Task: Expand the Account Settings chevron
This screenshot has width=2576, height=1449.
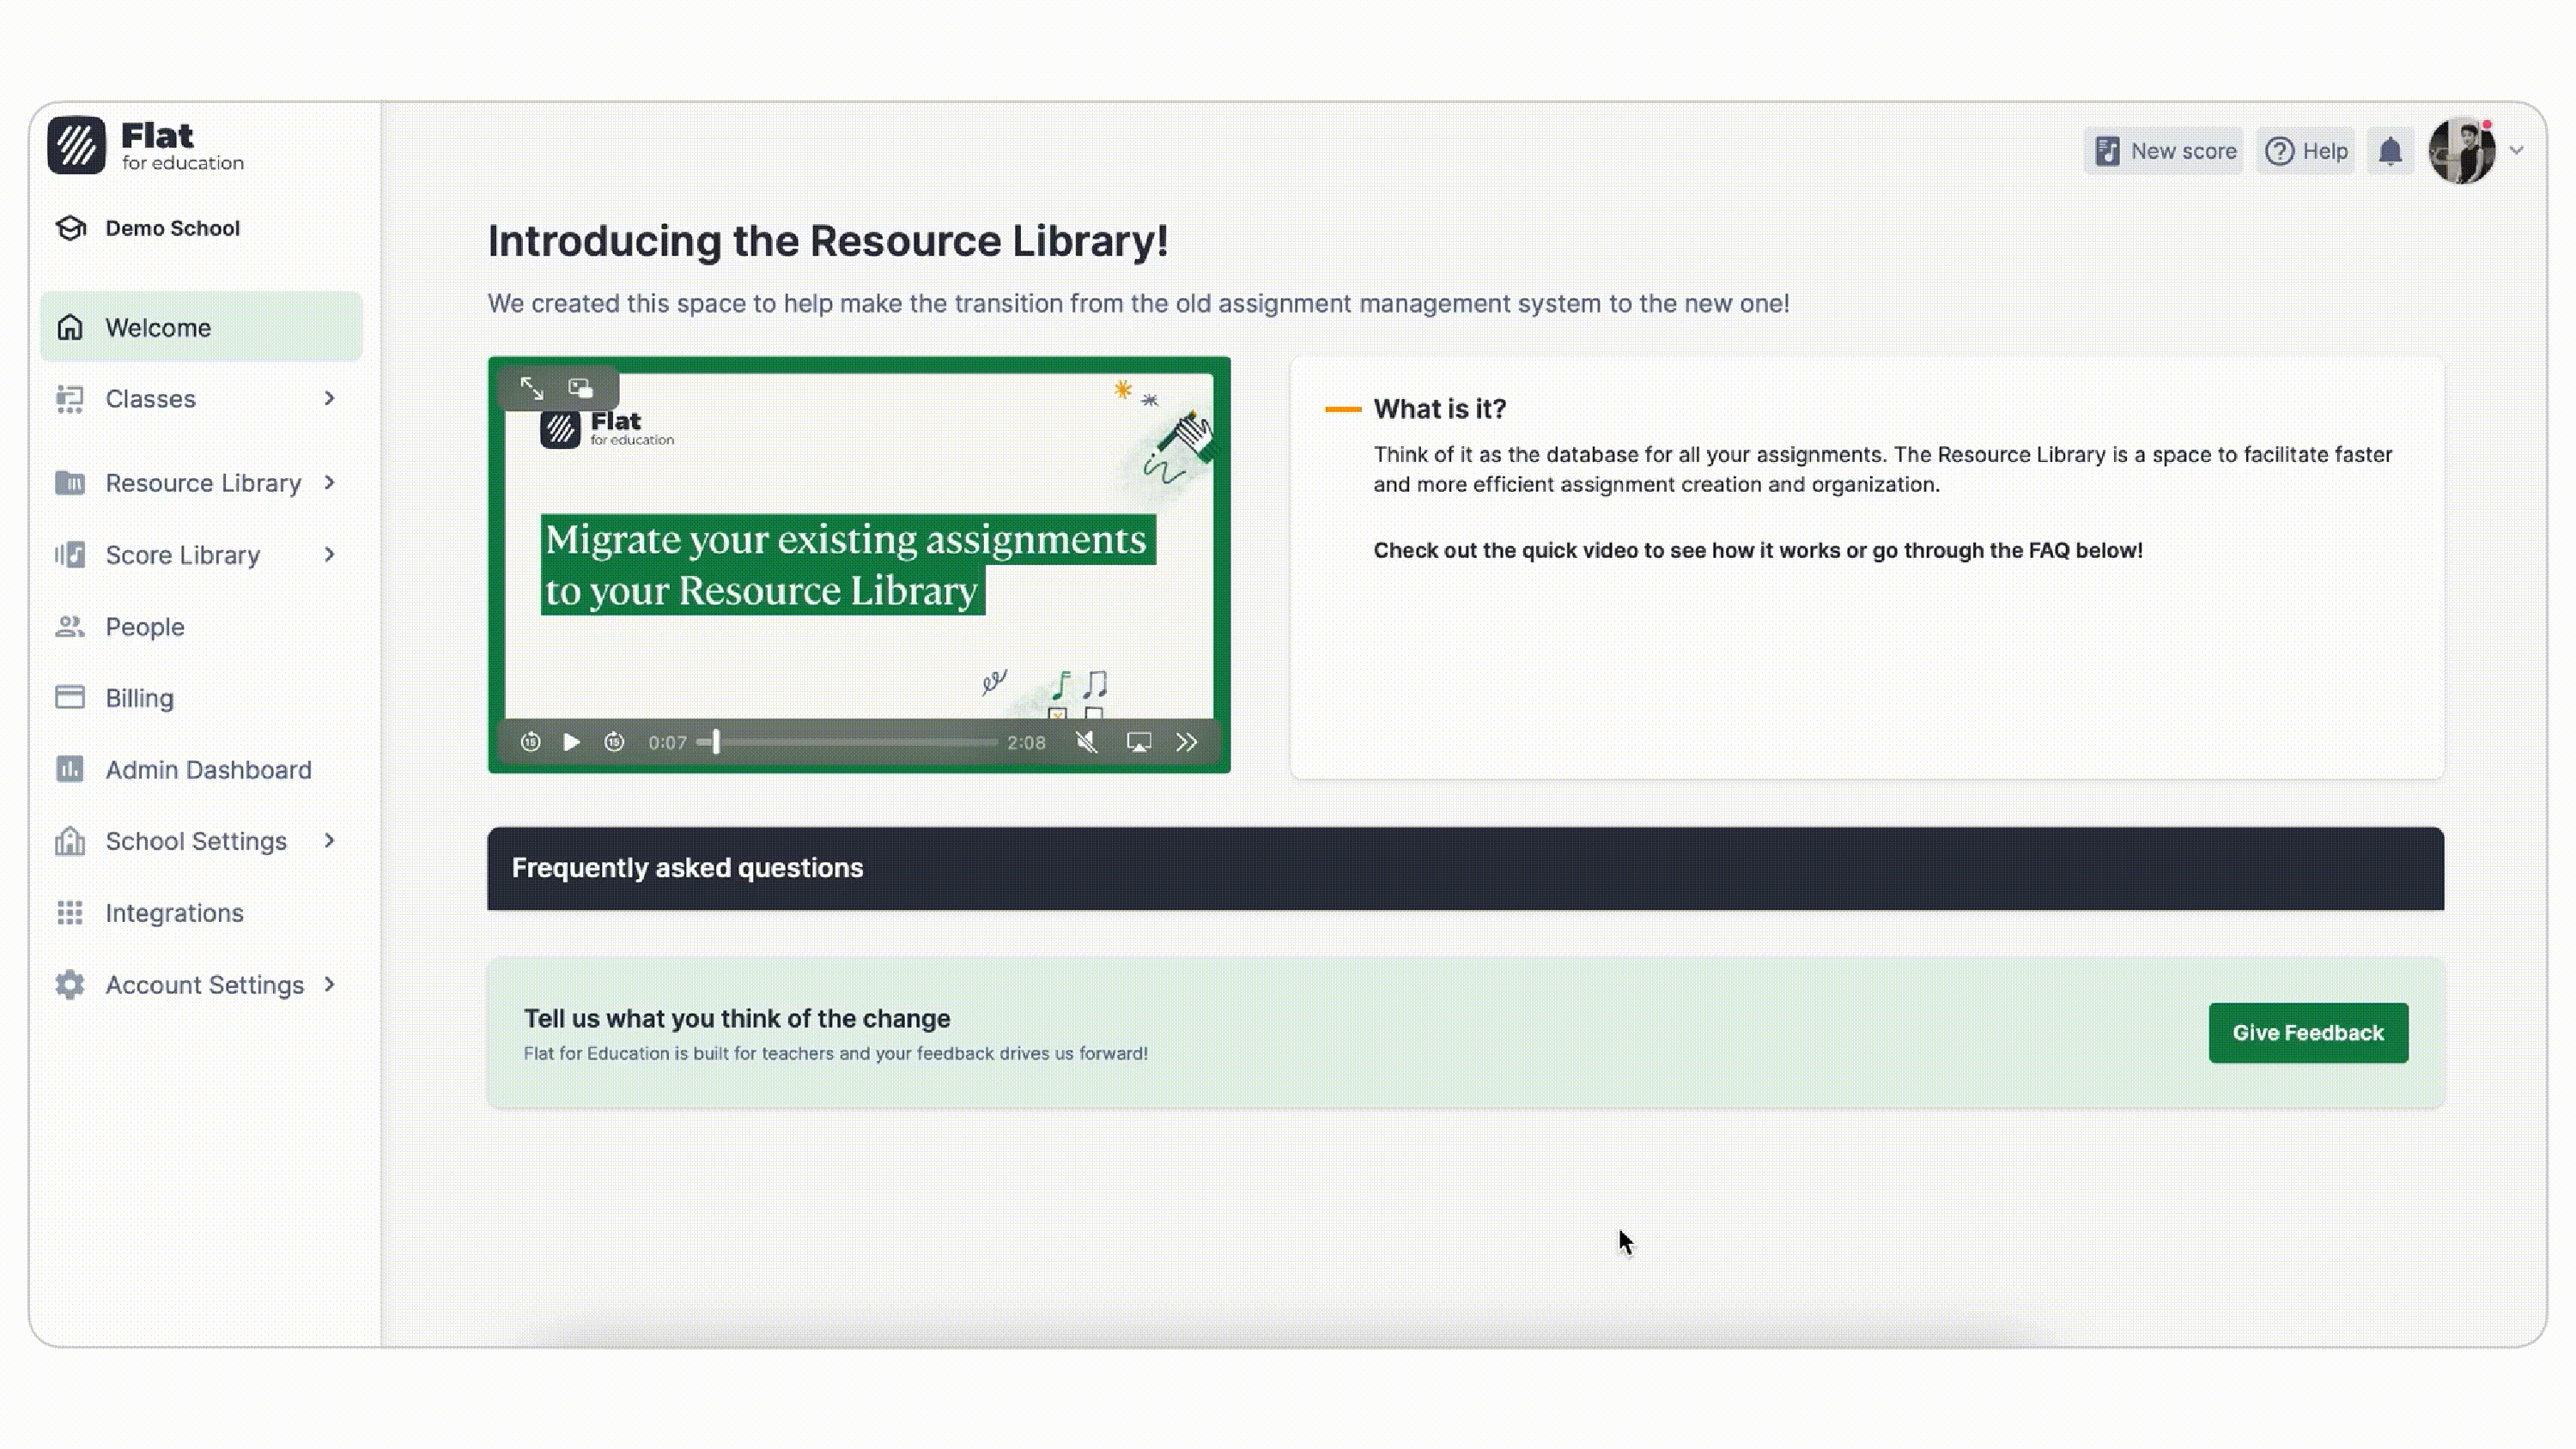Action: tap(329, 985)
